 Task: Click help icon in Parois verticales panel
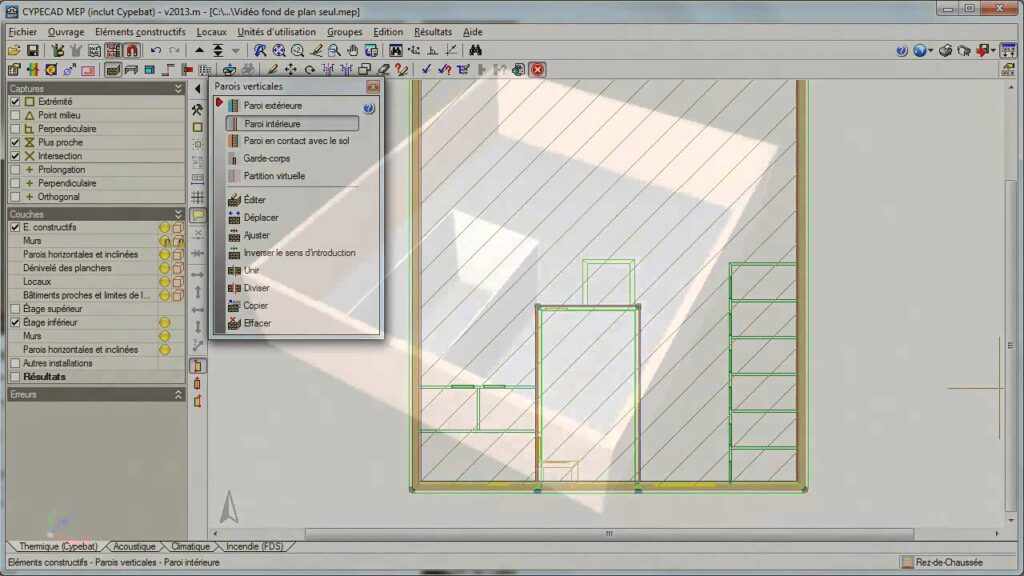[x=369, y=108]
